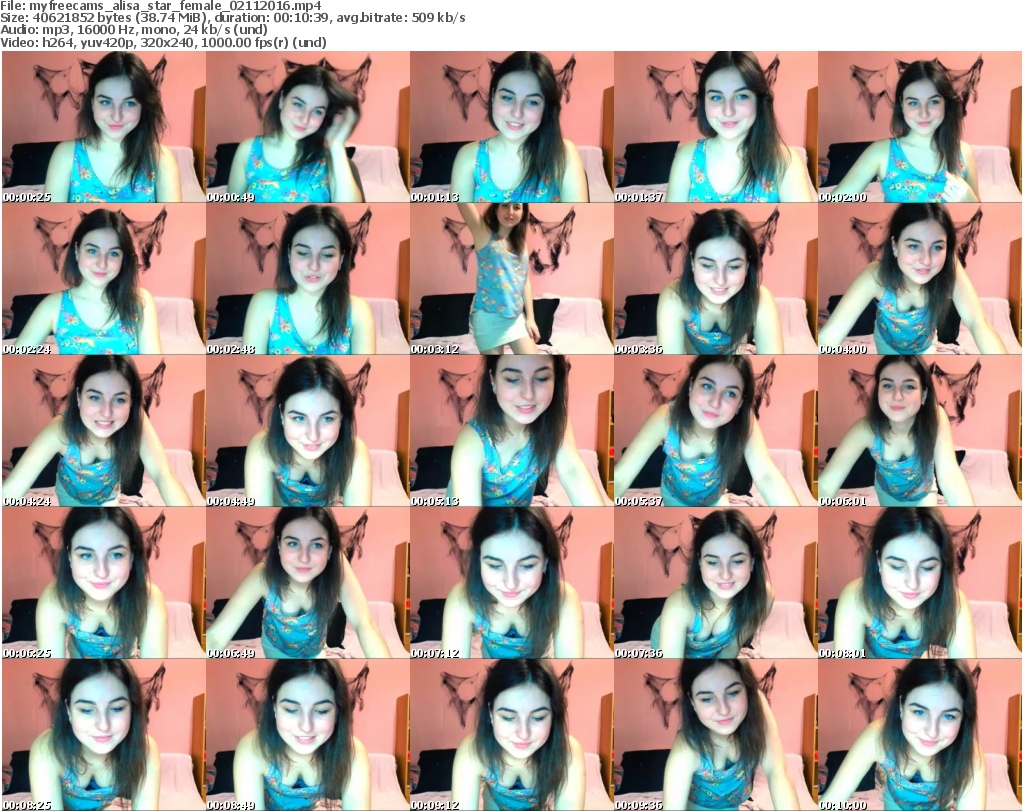Choose the thumbnail stamped 00:08:01

pyautogui.click(x=920, y=583)
